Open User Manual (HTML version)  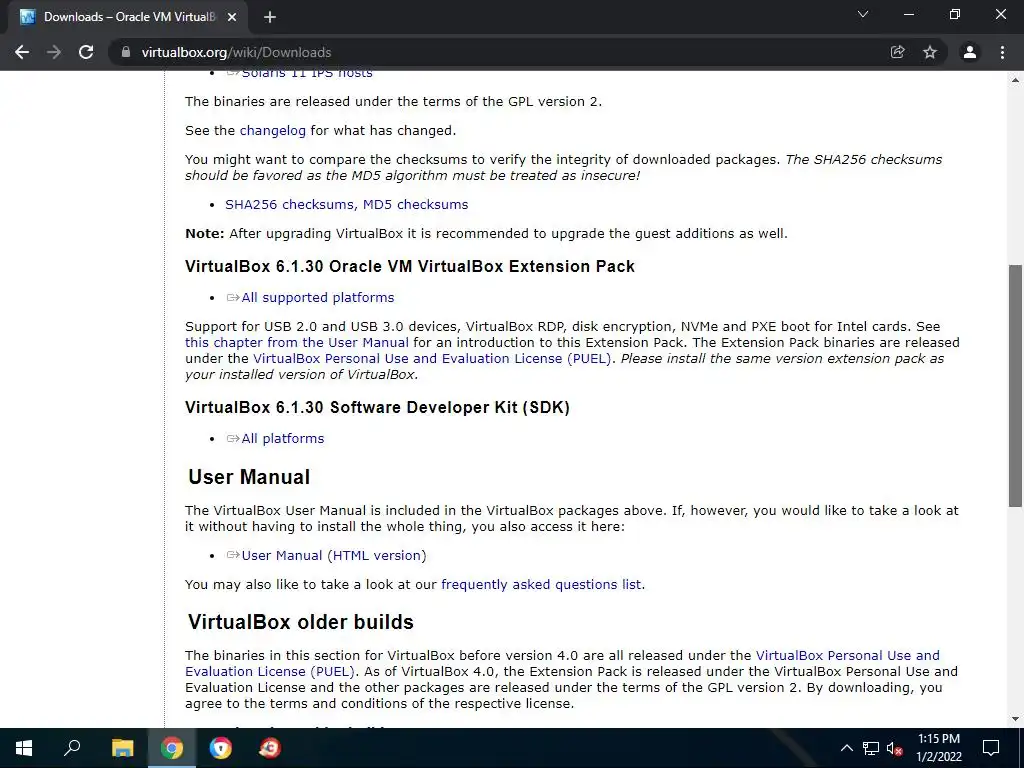(334, 556)
